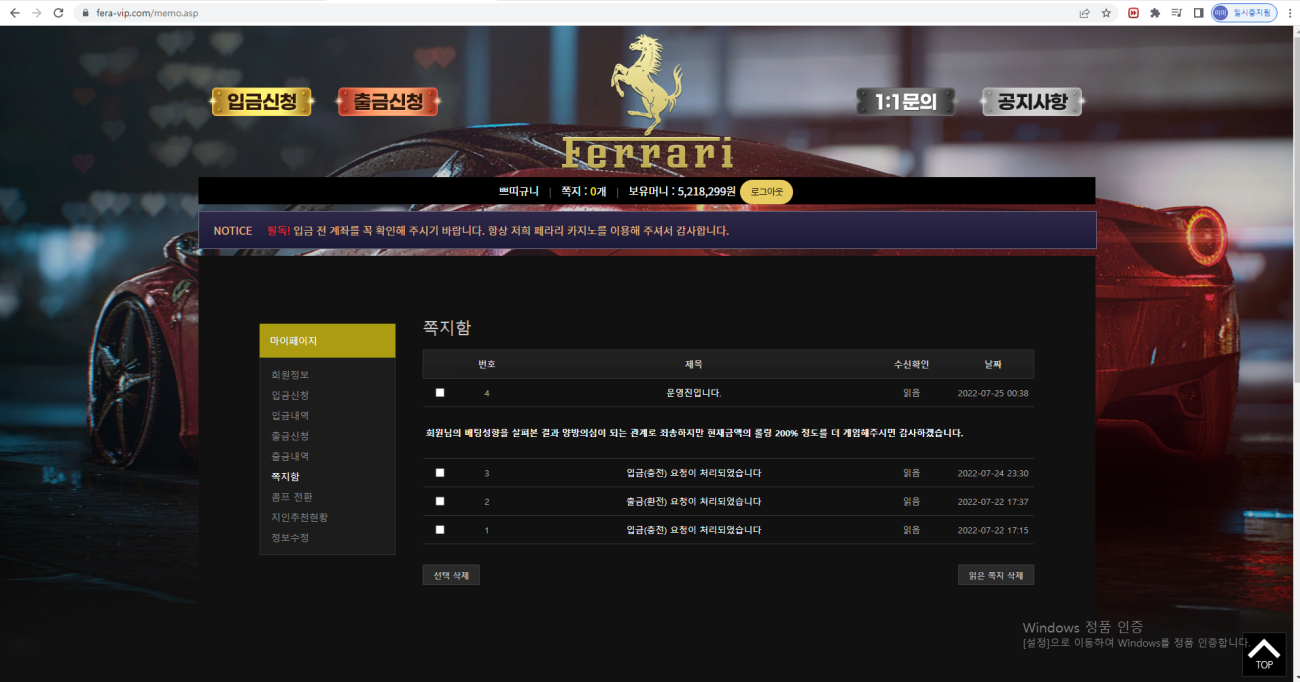The width and height of the screenshot is (1300, 682).
Task: Open the 출금신청 withdrawal banner button
Action: point(388,101)
